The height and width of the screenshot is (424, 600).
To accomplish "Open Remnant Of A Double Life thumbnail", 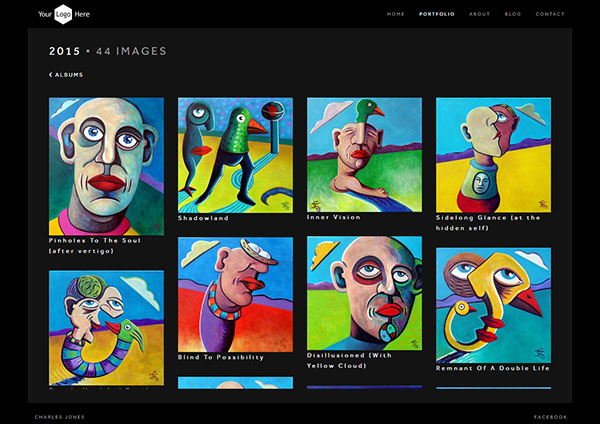I will coord(493,305).
